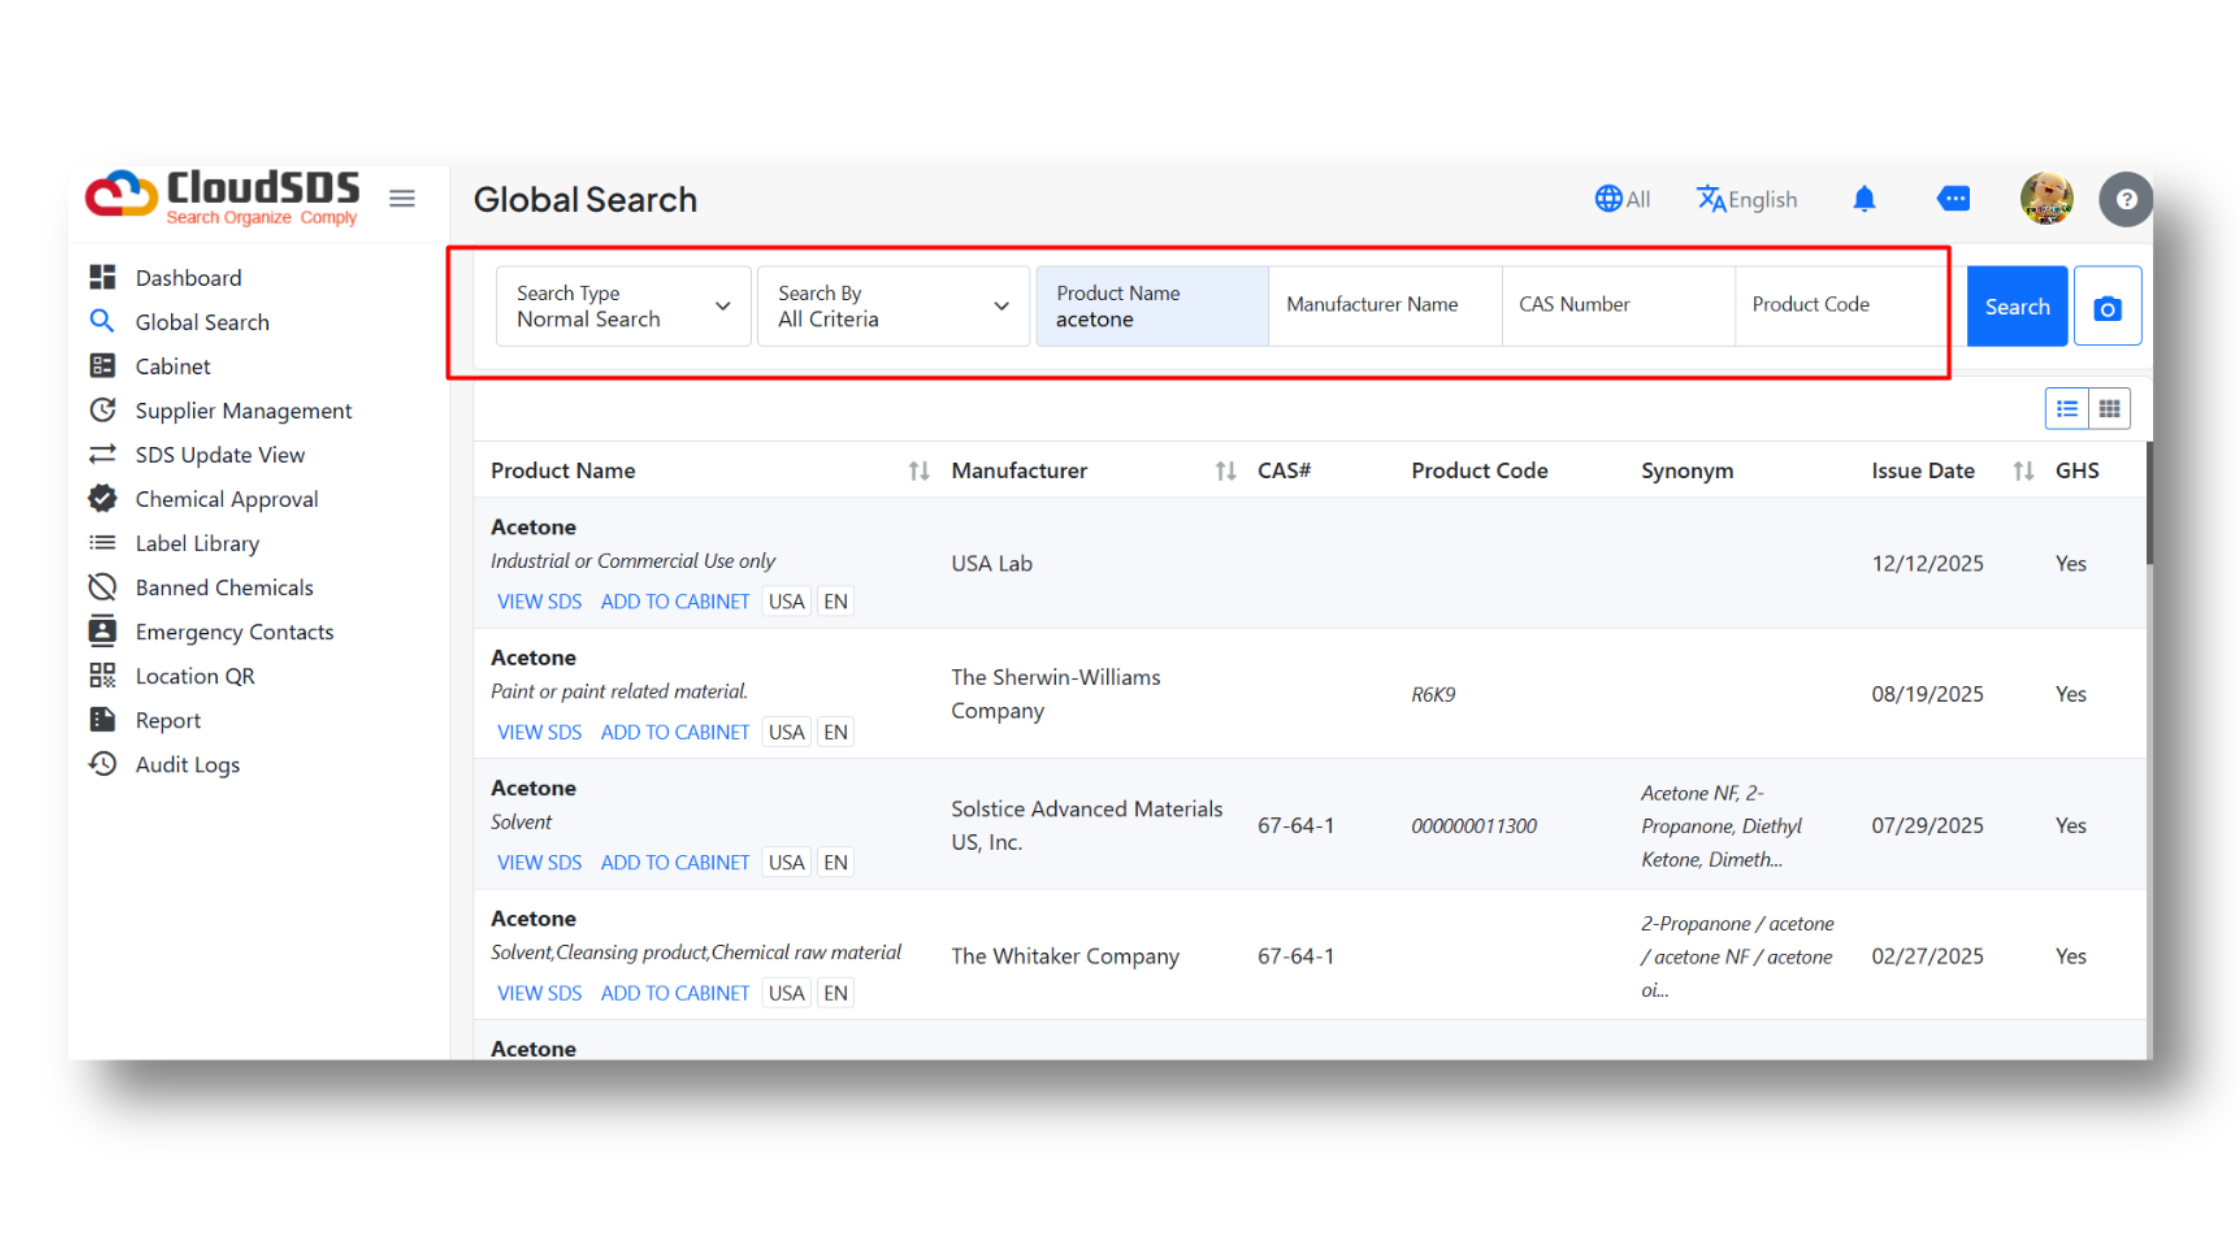Open the English language translate selector

pyautogui.click(x=1746, y=199)
